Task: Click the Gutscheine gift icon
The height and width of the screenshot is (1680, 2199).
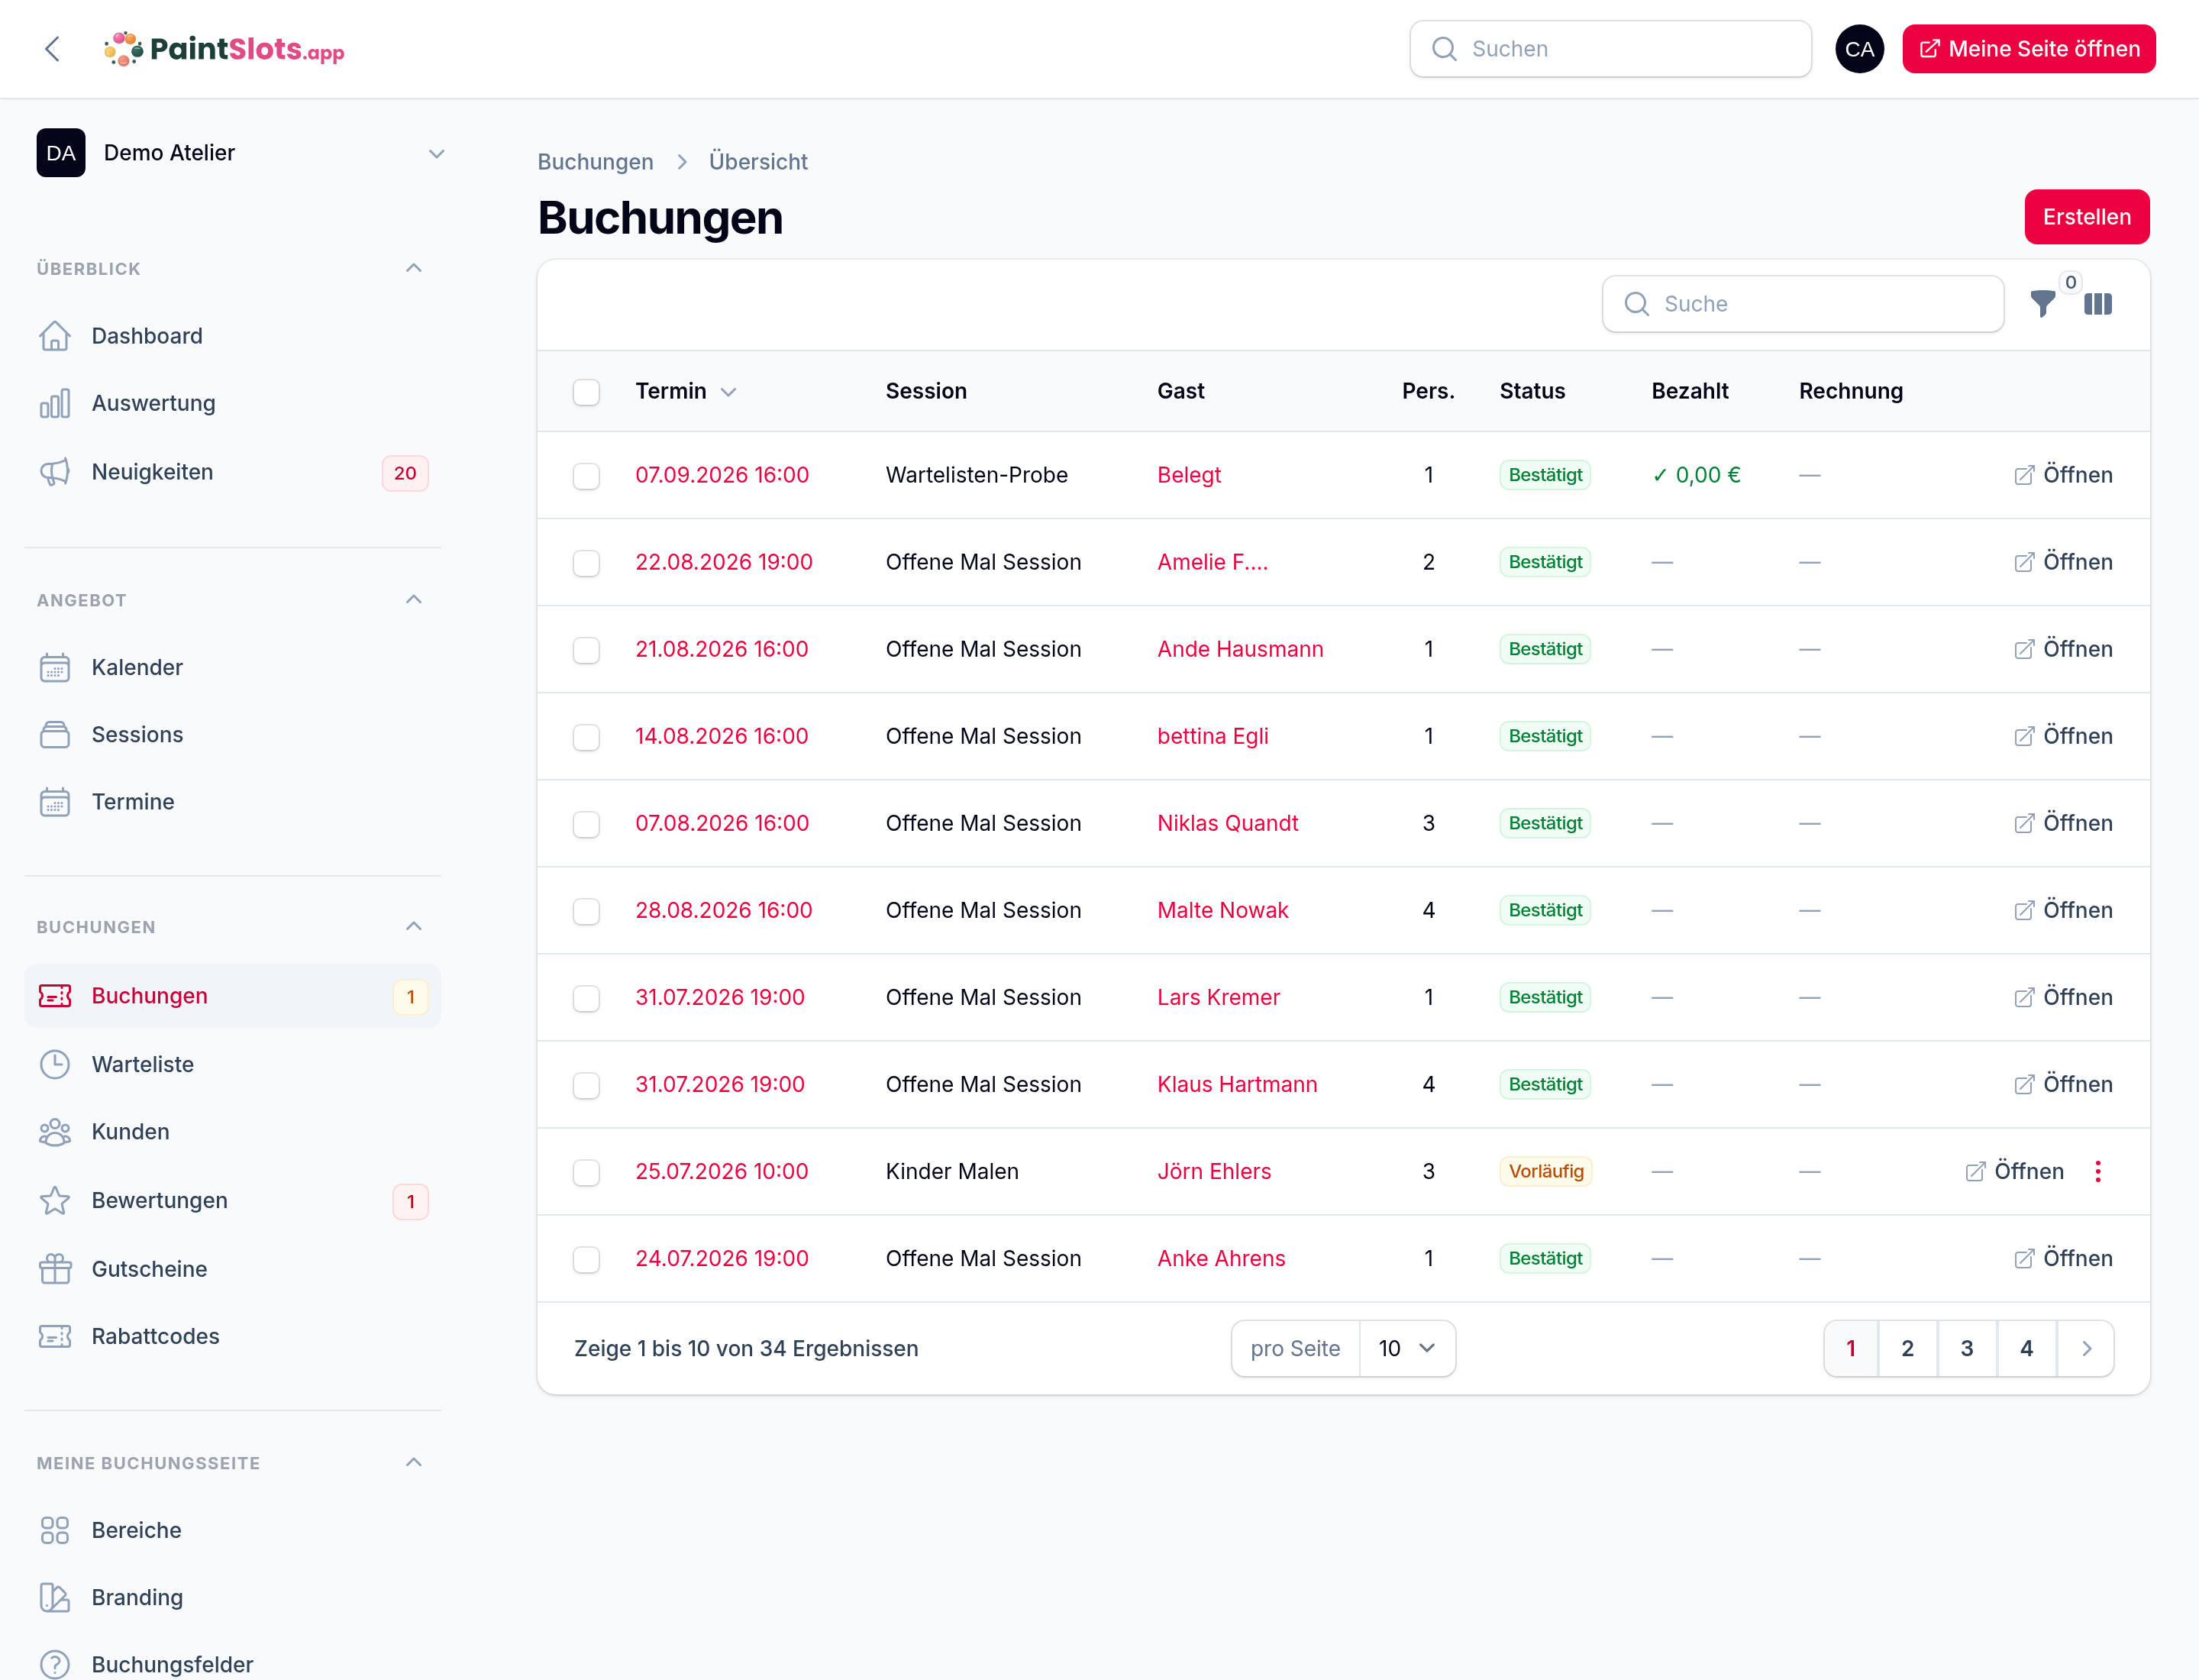Action: (55, 1269)
